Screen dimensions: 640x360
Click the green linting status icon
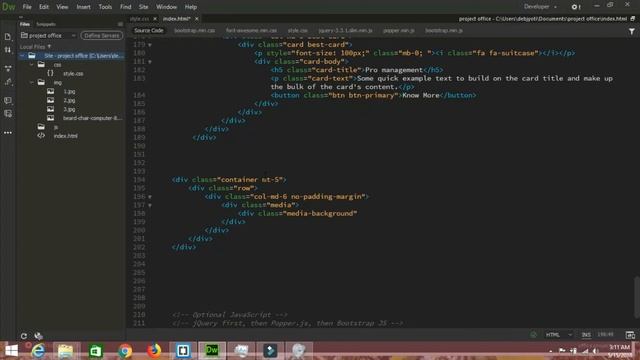(533, 335)
